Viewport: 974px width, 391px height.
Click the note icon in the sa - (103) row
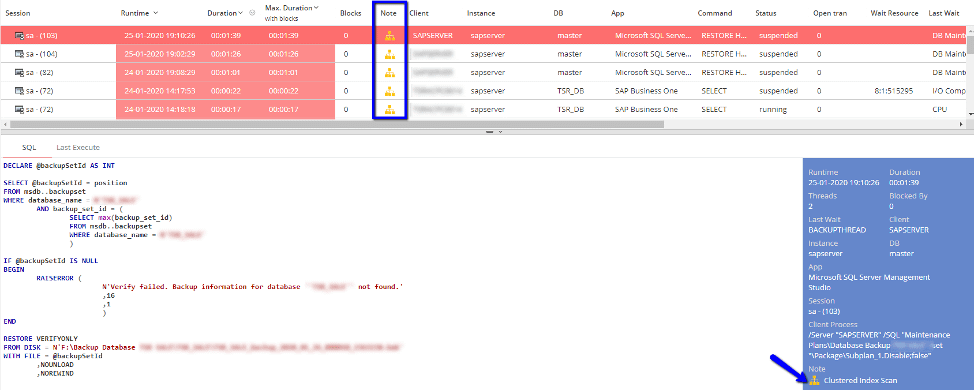tap(389, 35)
